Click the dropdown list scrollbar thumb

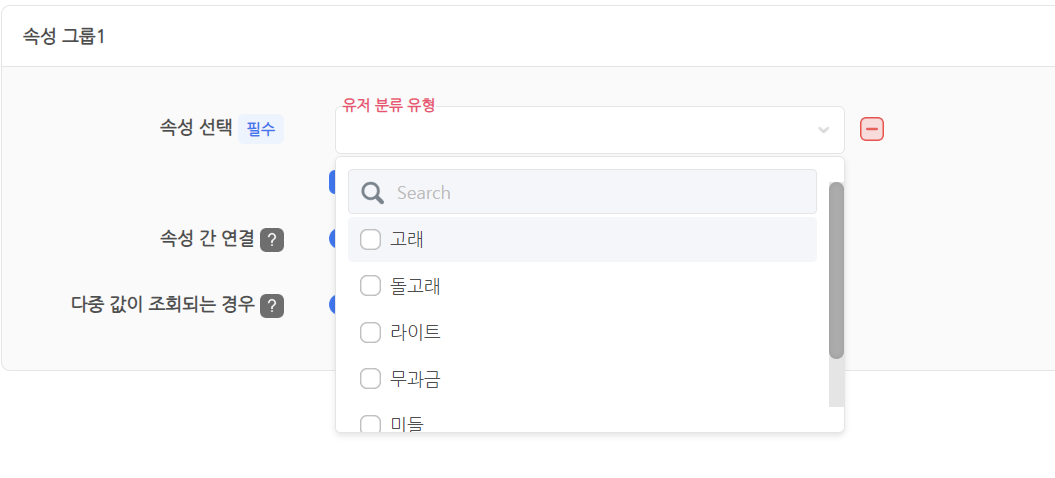click(x=836, y=270)
